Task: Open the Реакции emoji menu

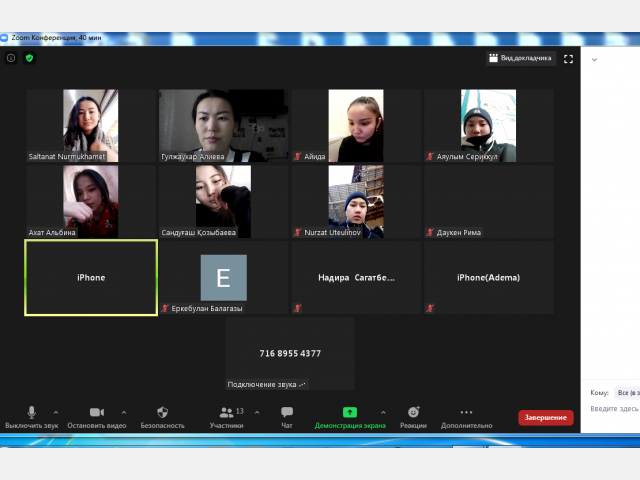Action: [413, 417]
